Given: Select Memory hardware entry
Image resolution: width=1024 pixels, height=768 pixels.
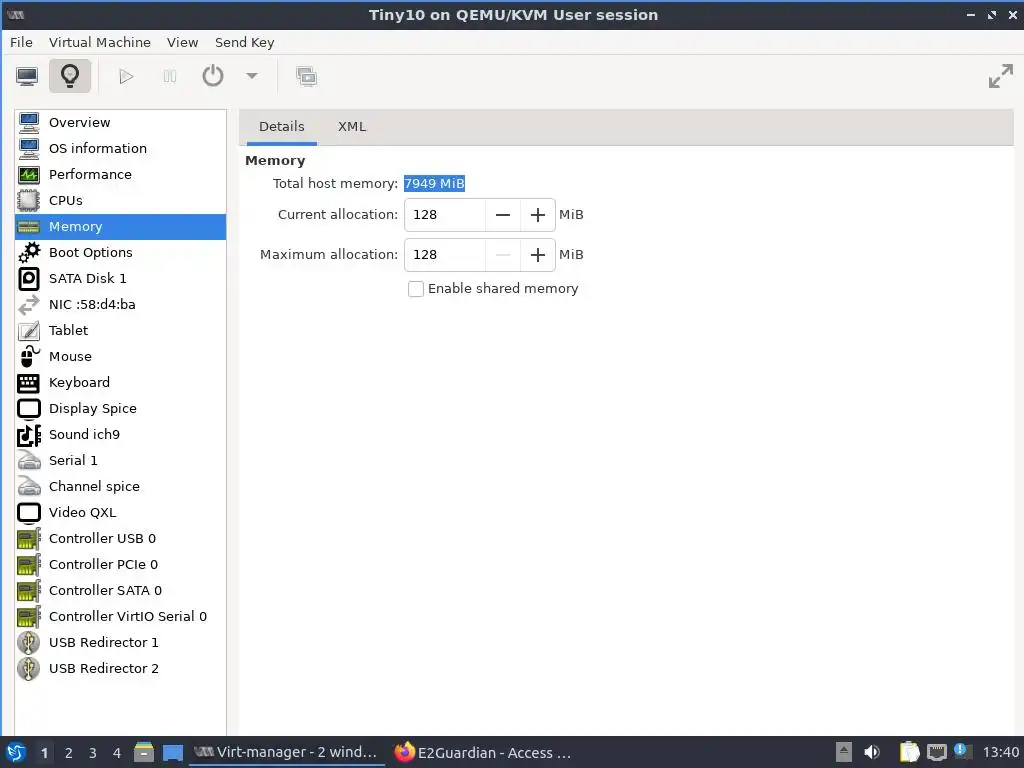Looking at the screenshot, I should (x=120, y=227).
